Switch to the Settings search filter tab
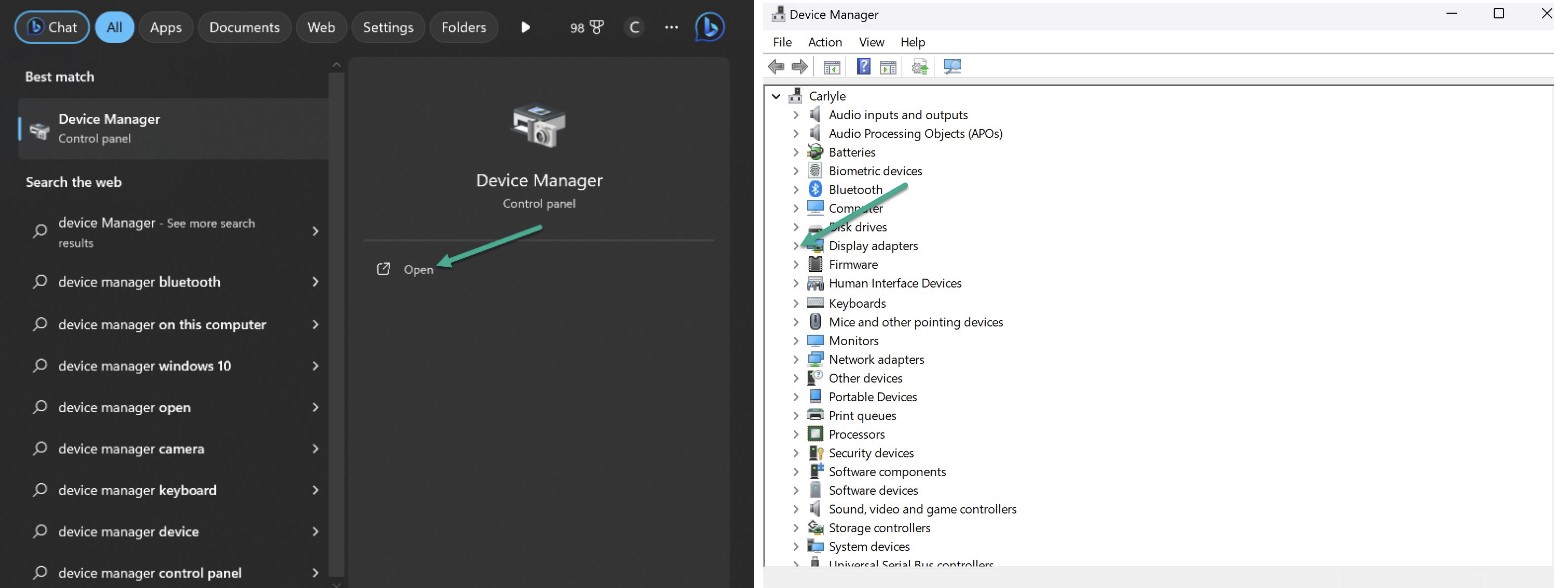This screenshot has width=1554, height=588. click(388, 27)
